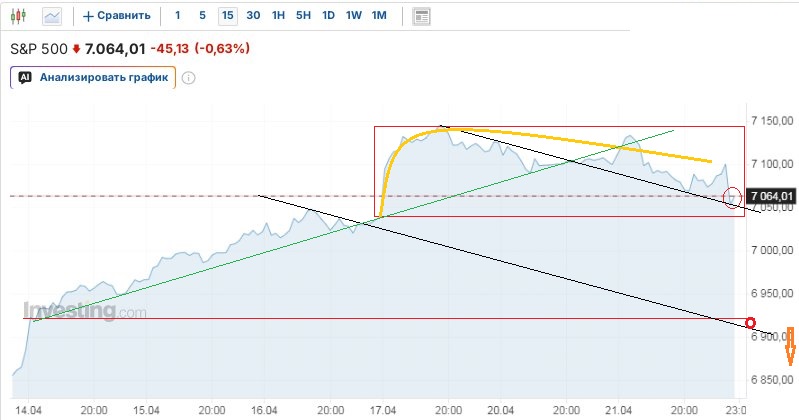Switch to the 30 minute interval
Viewport: 799px width, 420px height.
253,16
